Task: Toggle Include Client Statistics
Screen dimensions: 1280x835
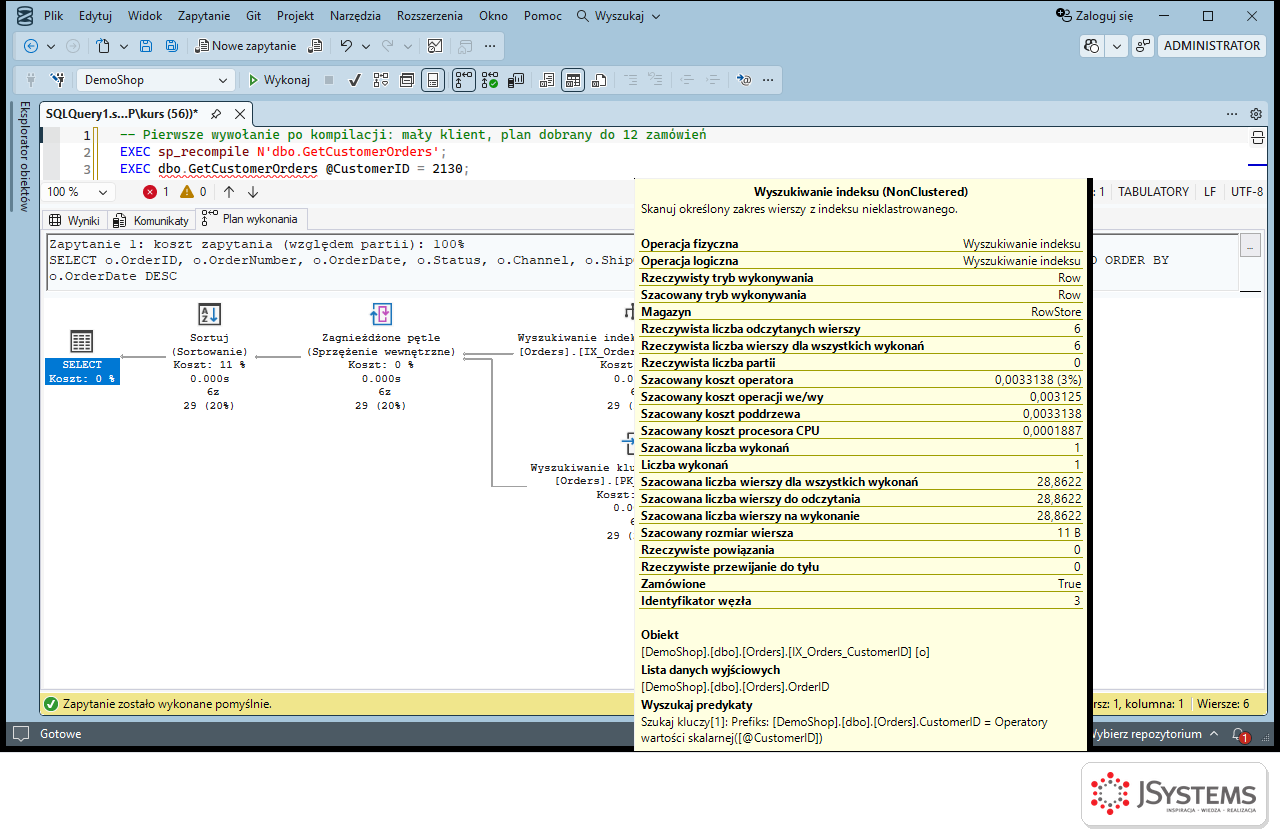Action: [516, 80]
